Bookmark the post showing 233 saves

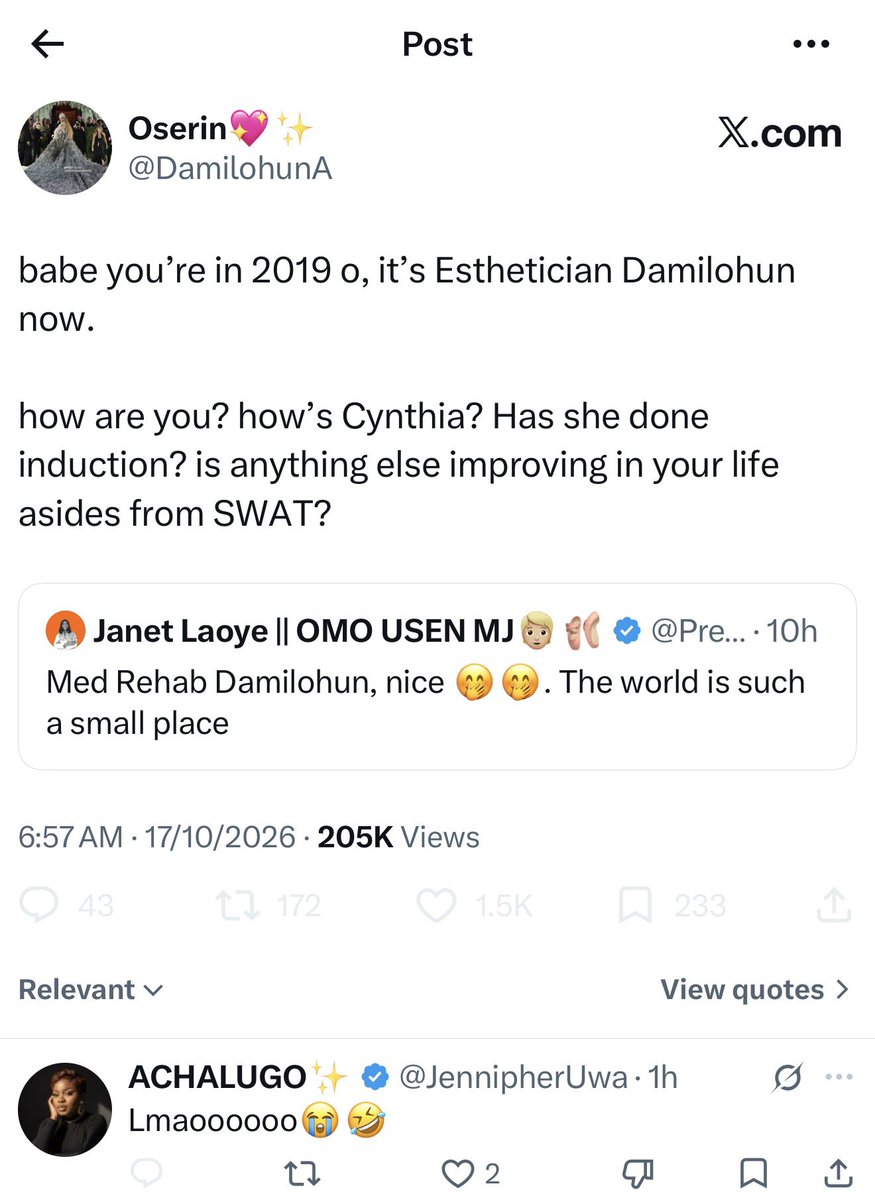click(672, 906)
